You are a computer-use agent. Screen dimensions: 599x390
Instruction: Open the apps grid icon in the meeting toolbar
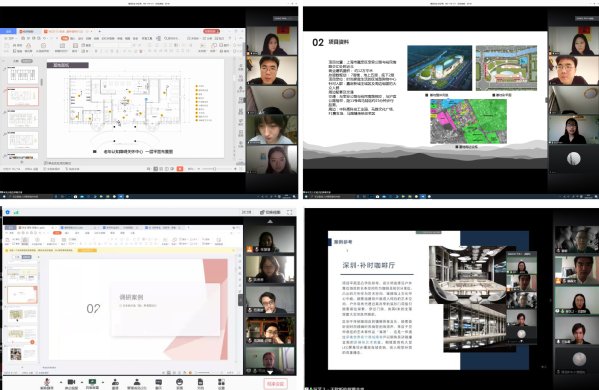[x=221, y=382]
